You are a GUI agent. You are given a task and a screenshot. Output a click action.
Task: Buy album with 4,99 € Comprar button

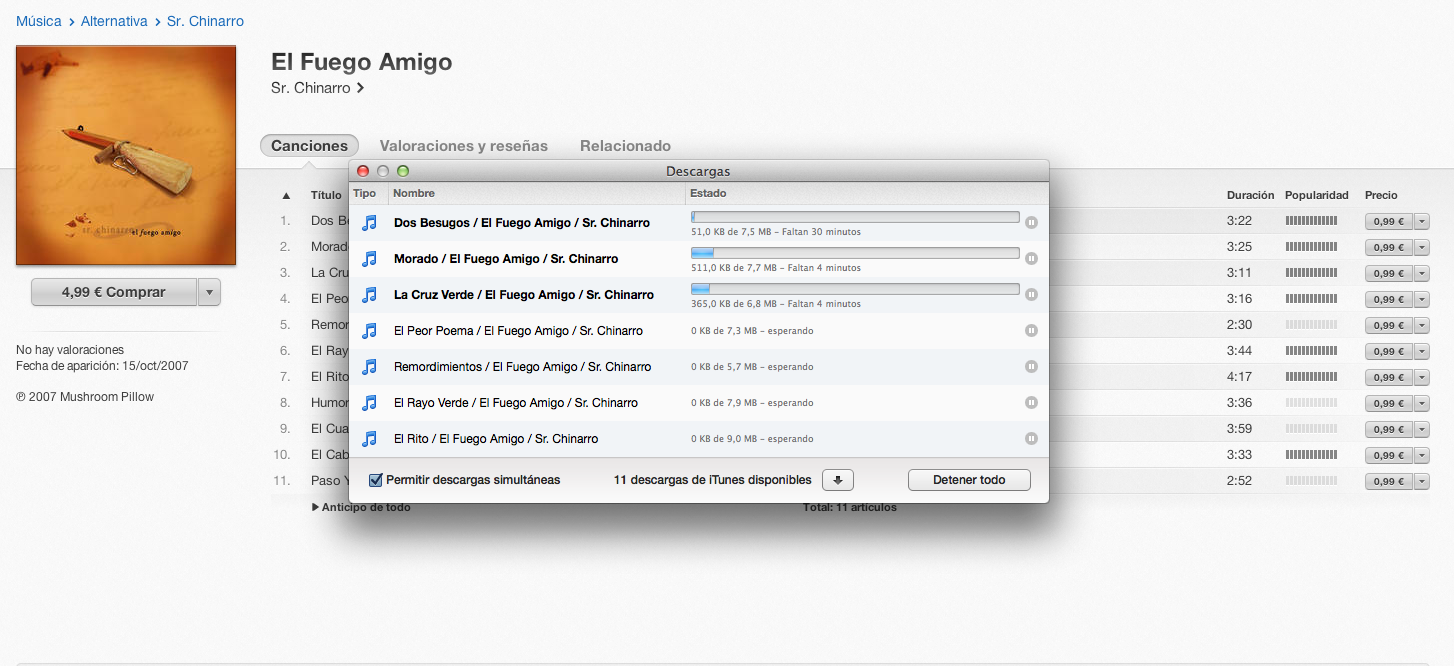[x=114, y=292]
